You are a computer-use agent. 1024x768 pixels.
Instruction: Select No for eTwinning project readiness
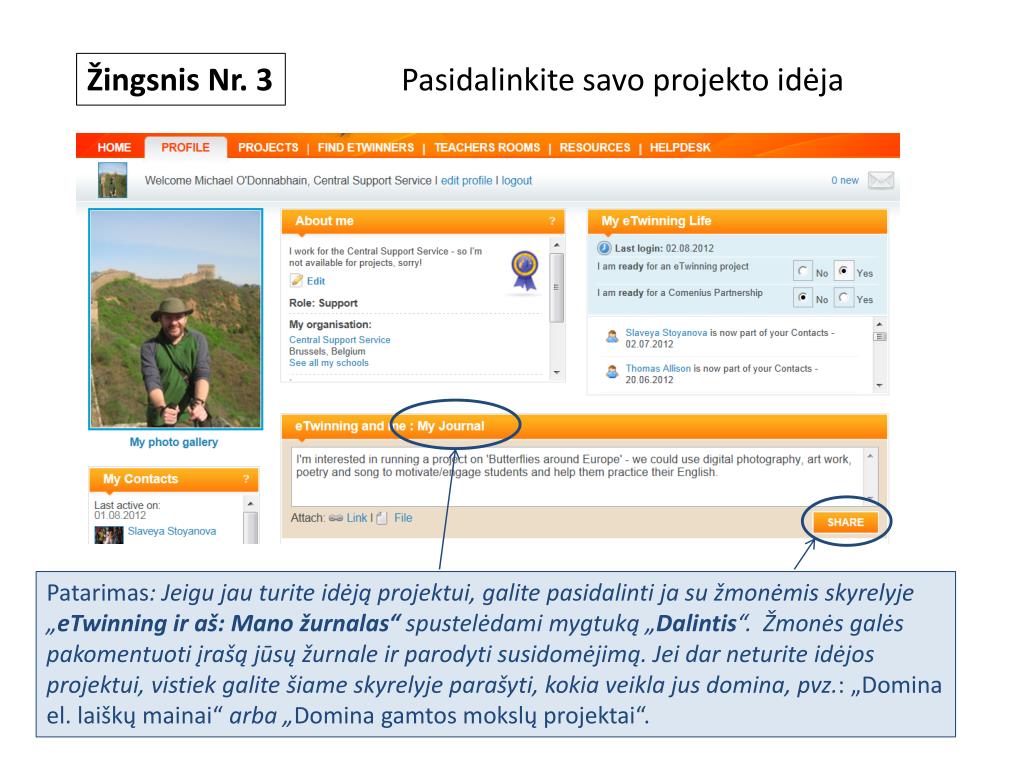[803, 271]
